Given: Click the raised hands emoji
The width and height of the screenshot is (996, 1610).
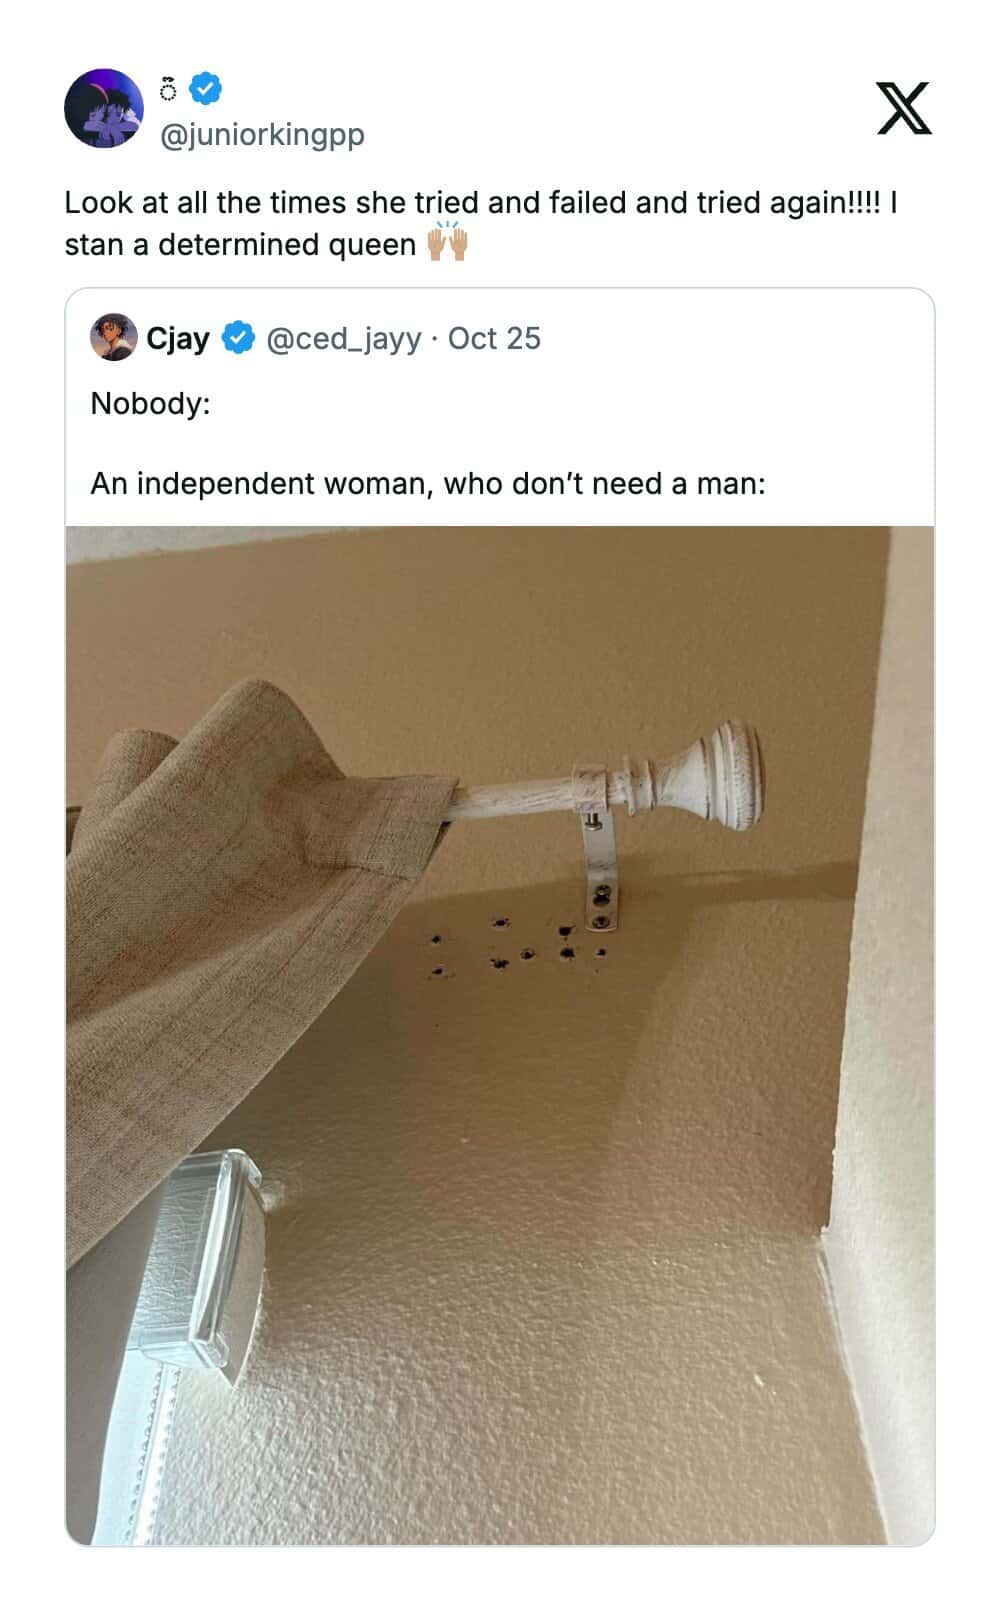Looking at the screenshot, I should (x=447, y=243).
